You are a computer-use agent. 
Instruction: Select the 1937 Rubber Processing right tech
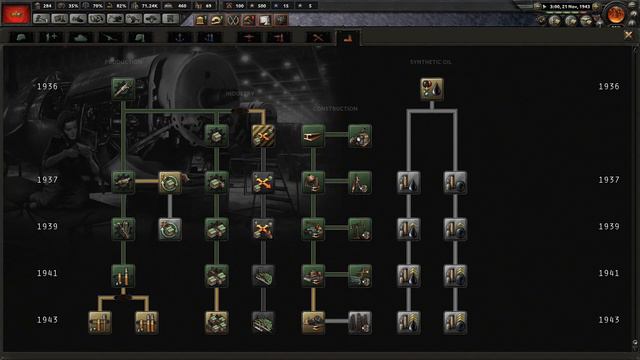[455, 182]
